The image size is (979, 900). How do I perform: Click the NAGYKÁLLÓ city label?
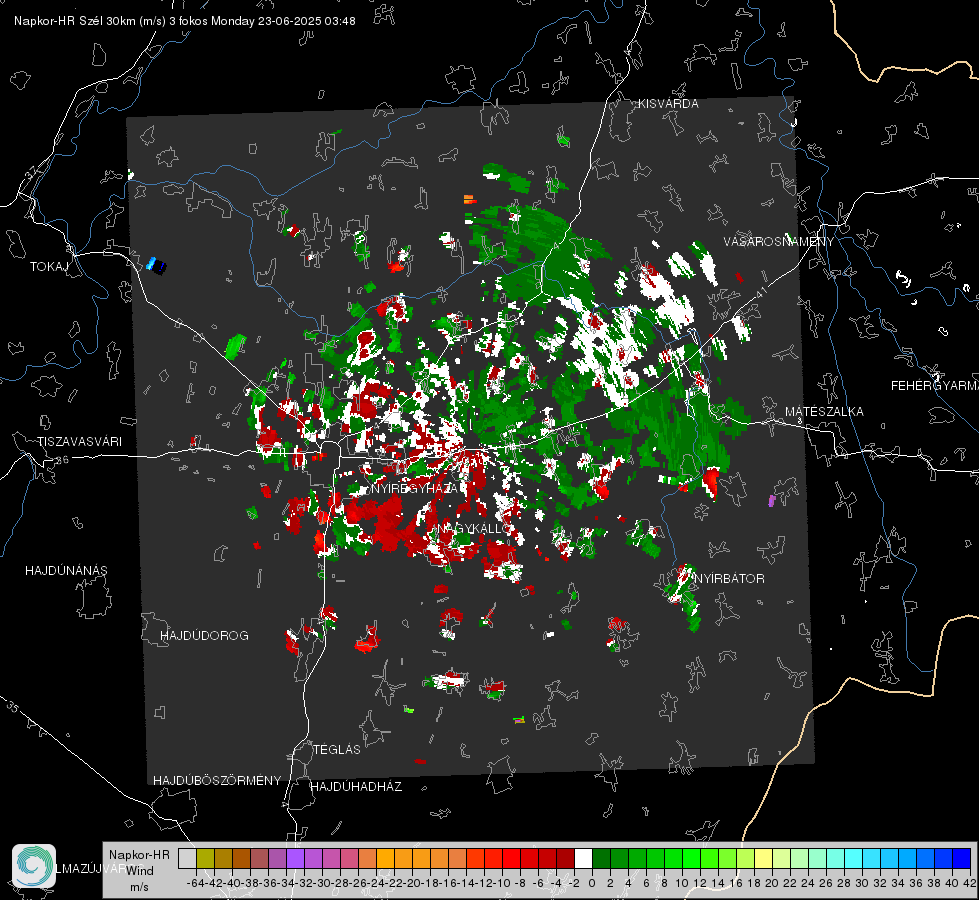tap(473, 528)
